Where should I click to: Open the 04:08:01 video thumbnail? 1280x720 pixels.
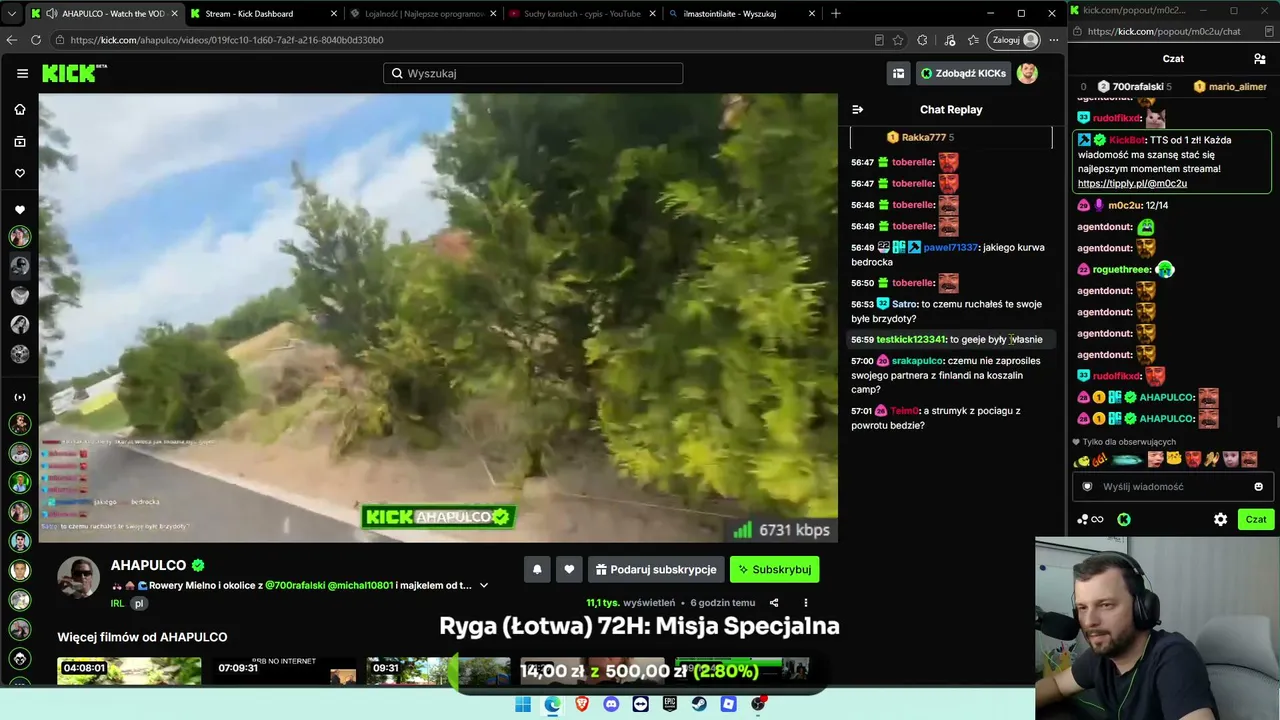tap(129, 671)
